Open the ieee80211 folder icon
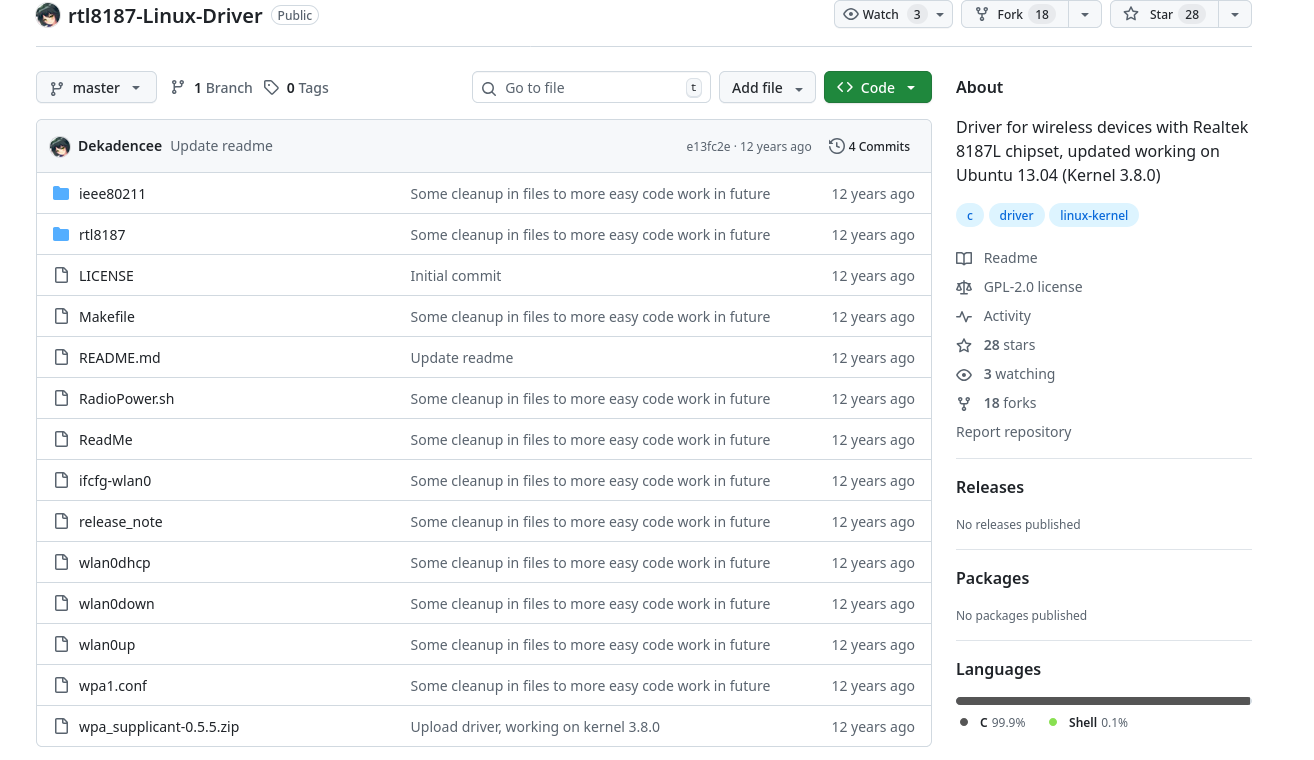Screen dimensions: 1314x760 click(61, 194)
